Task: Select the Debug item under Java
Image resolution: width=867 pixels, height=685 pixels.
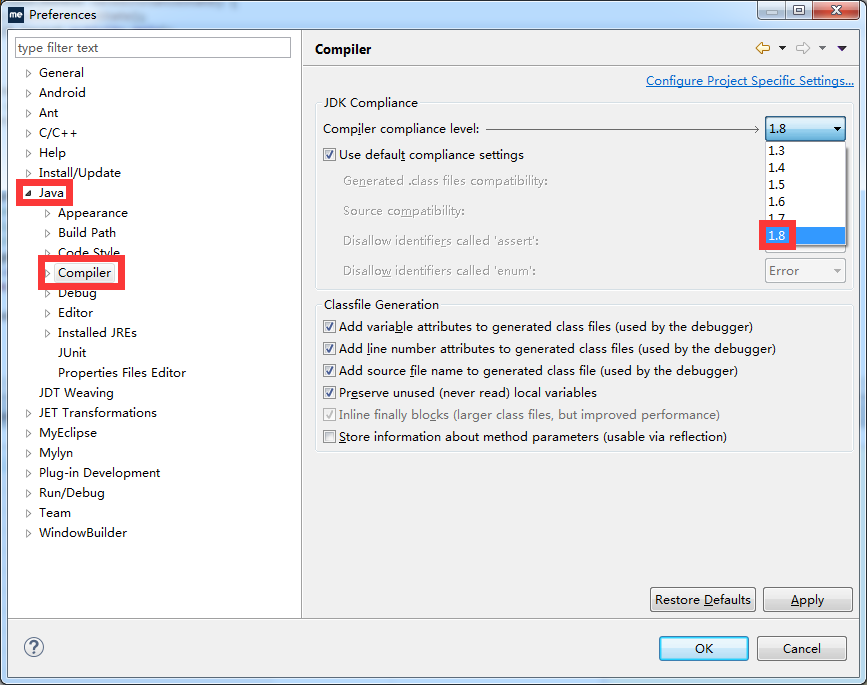Action: 77,293
